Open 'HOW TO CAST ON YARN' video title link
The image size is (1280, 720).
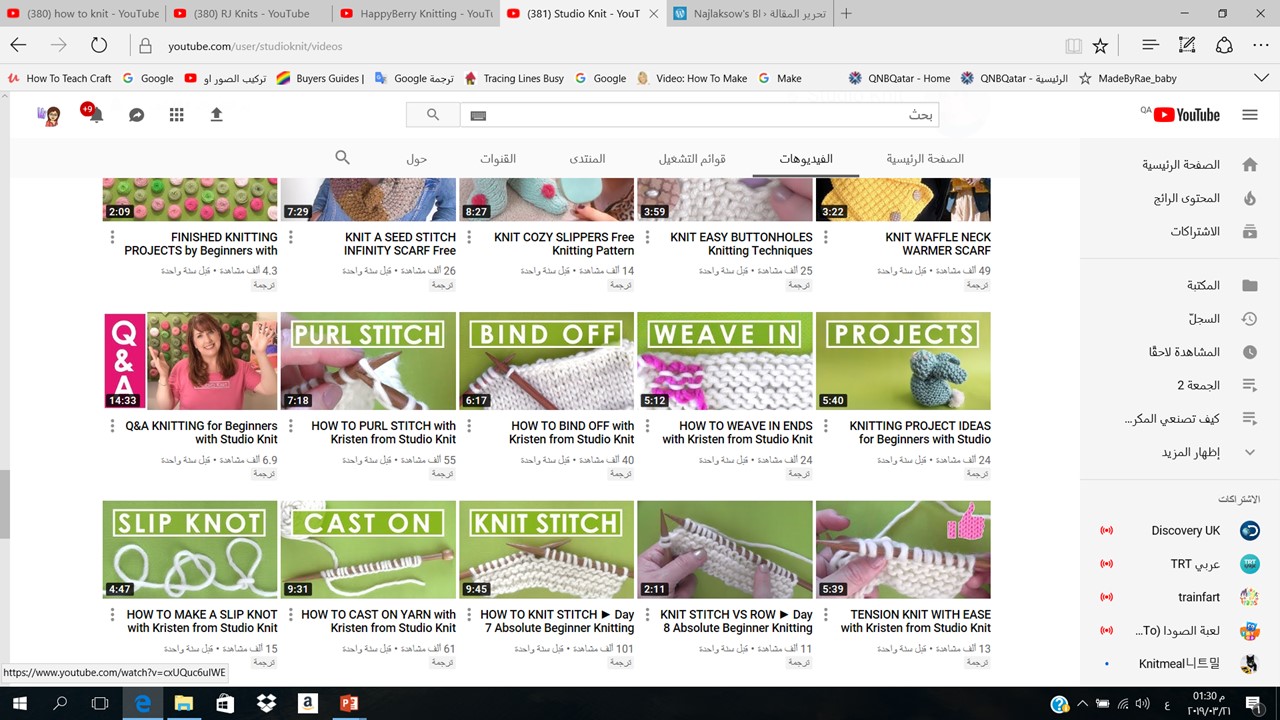coord(378,621)
